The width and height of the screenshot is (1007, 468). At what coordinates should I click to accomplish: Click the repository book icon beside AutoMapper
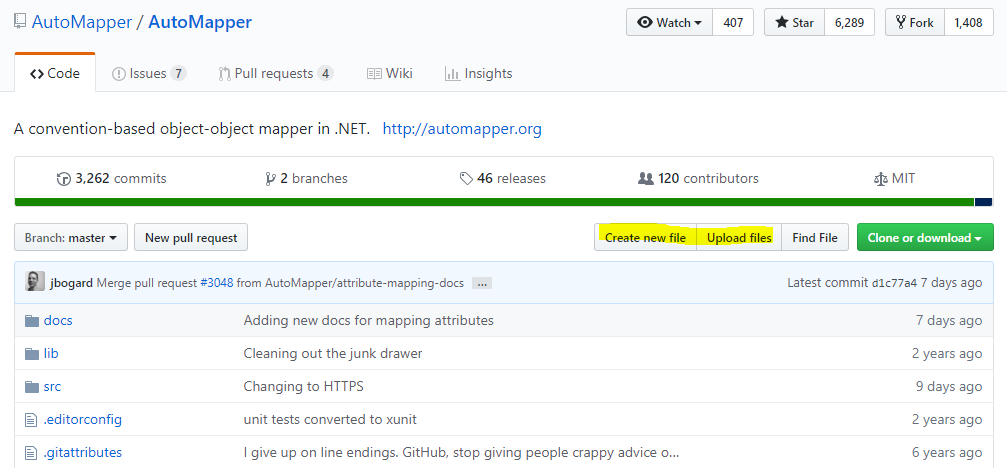tap(21, 22)
